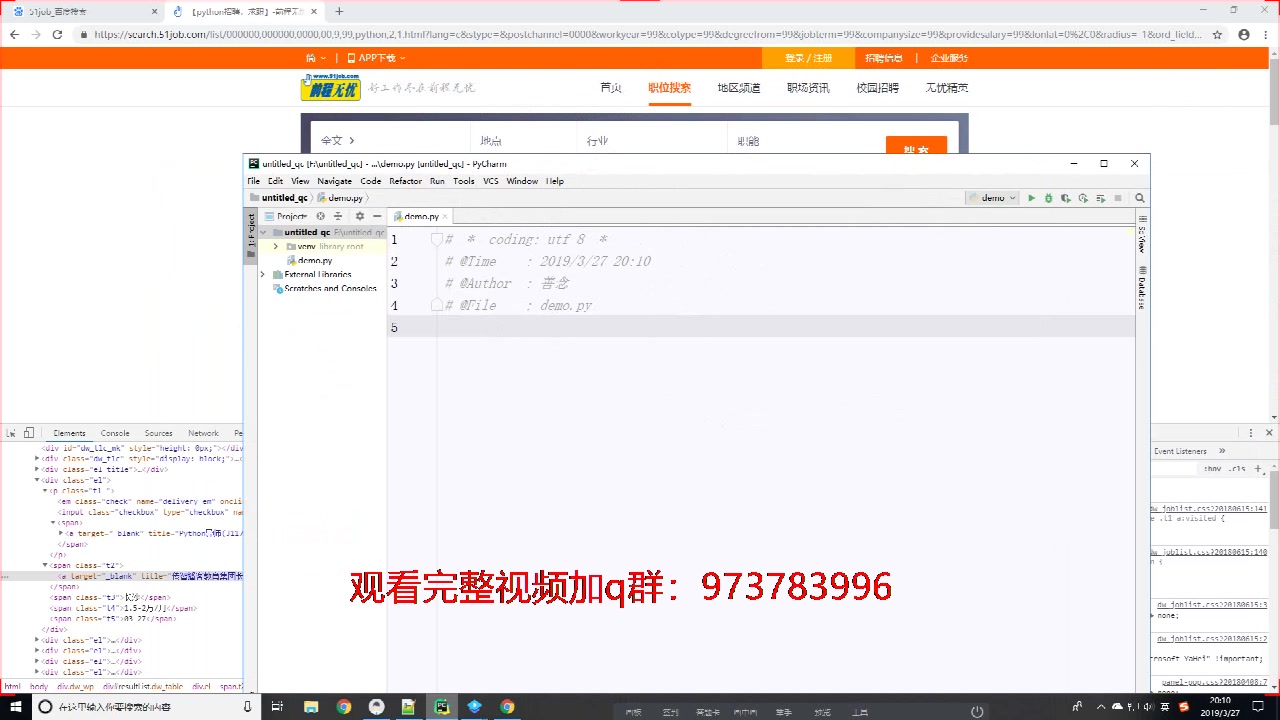1280x720 pixels.
Task: Open the demo run configuration dropdown
Action: click(x=994, y=197)
